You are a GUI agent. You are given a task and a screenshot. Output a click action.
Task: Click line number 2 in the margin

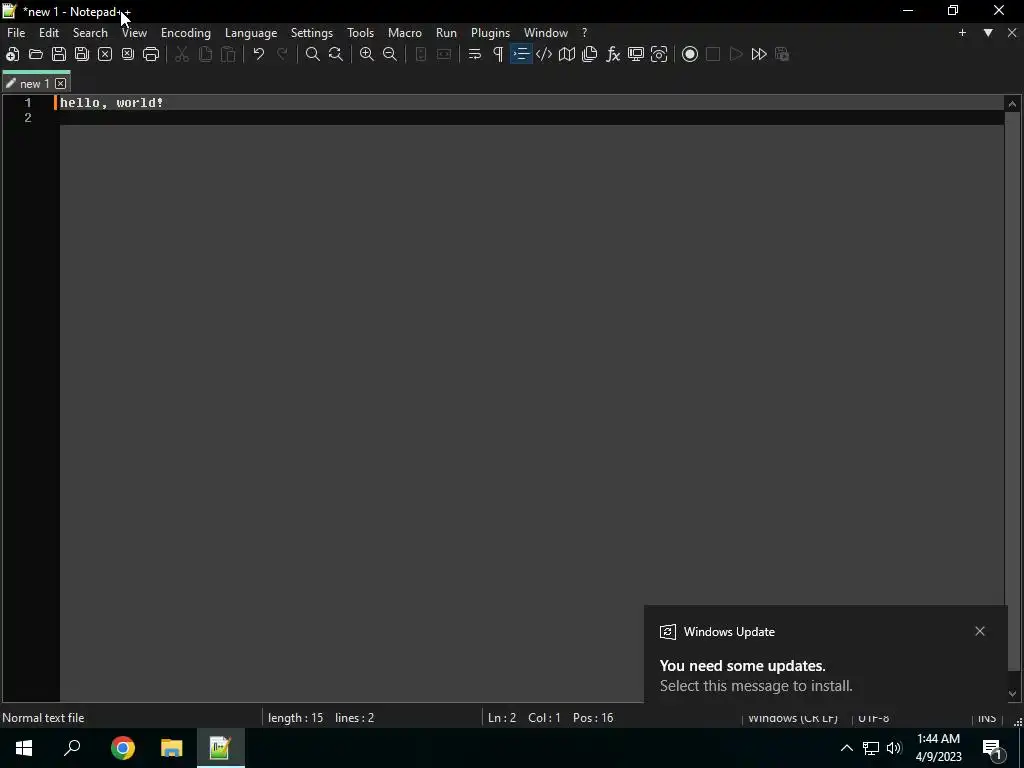[x=27, y=118]
